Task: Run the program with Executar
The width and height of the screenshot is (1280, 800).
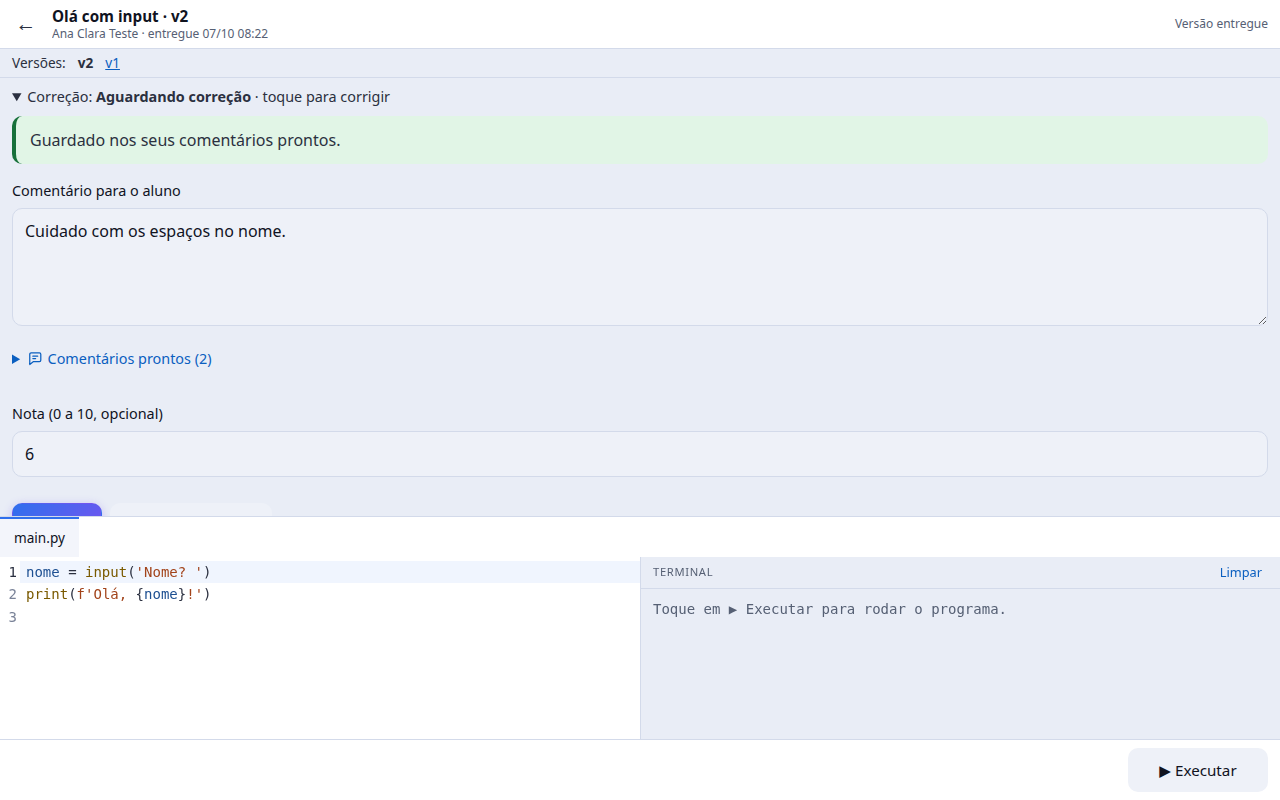Action: pos(1197,771)
